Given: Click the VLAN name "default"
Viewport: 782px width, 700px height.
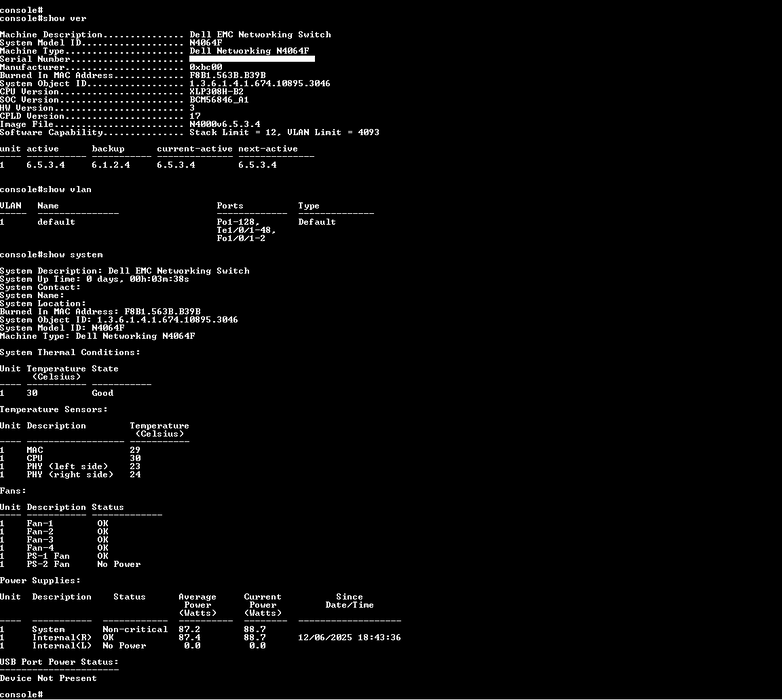Looking at the screenshot, I should (56, 222).
